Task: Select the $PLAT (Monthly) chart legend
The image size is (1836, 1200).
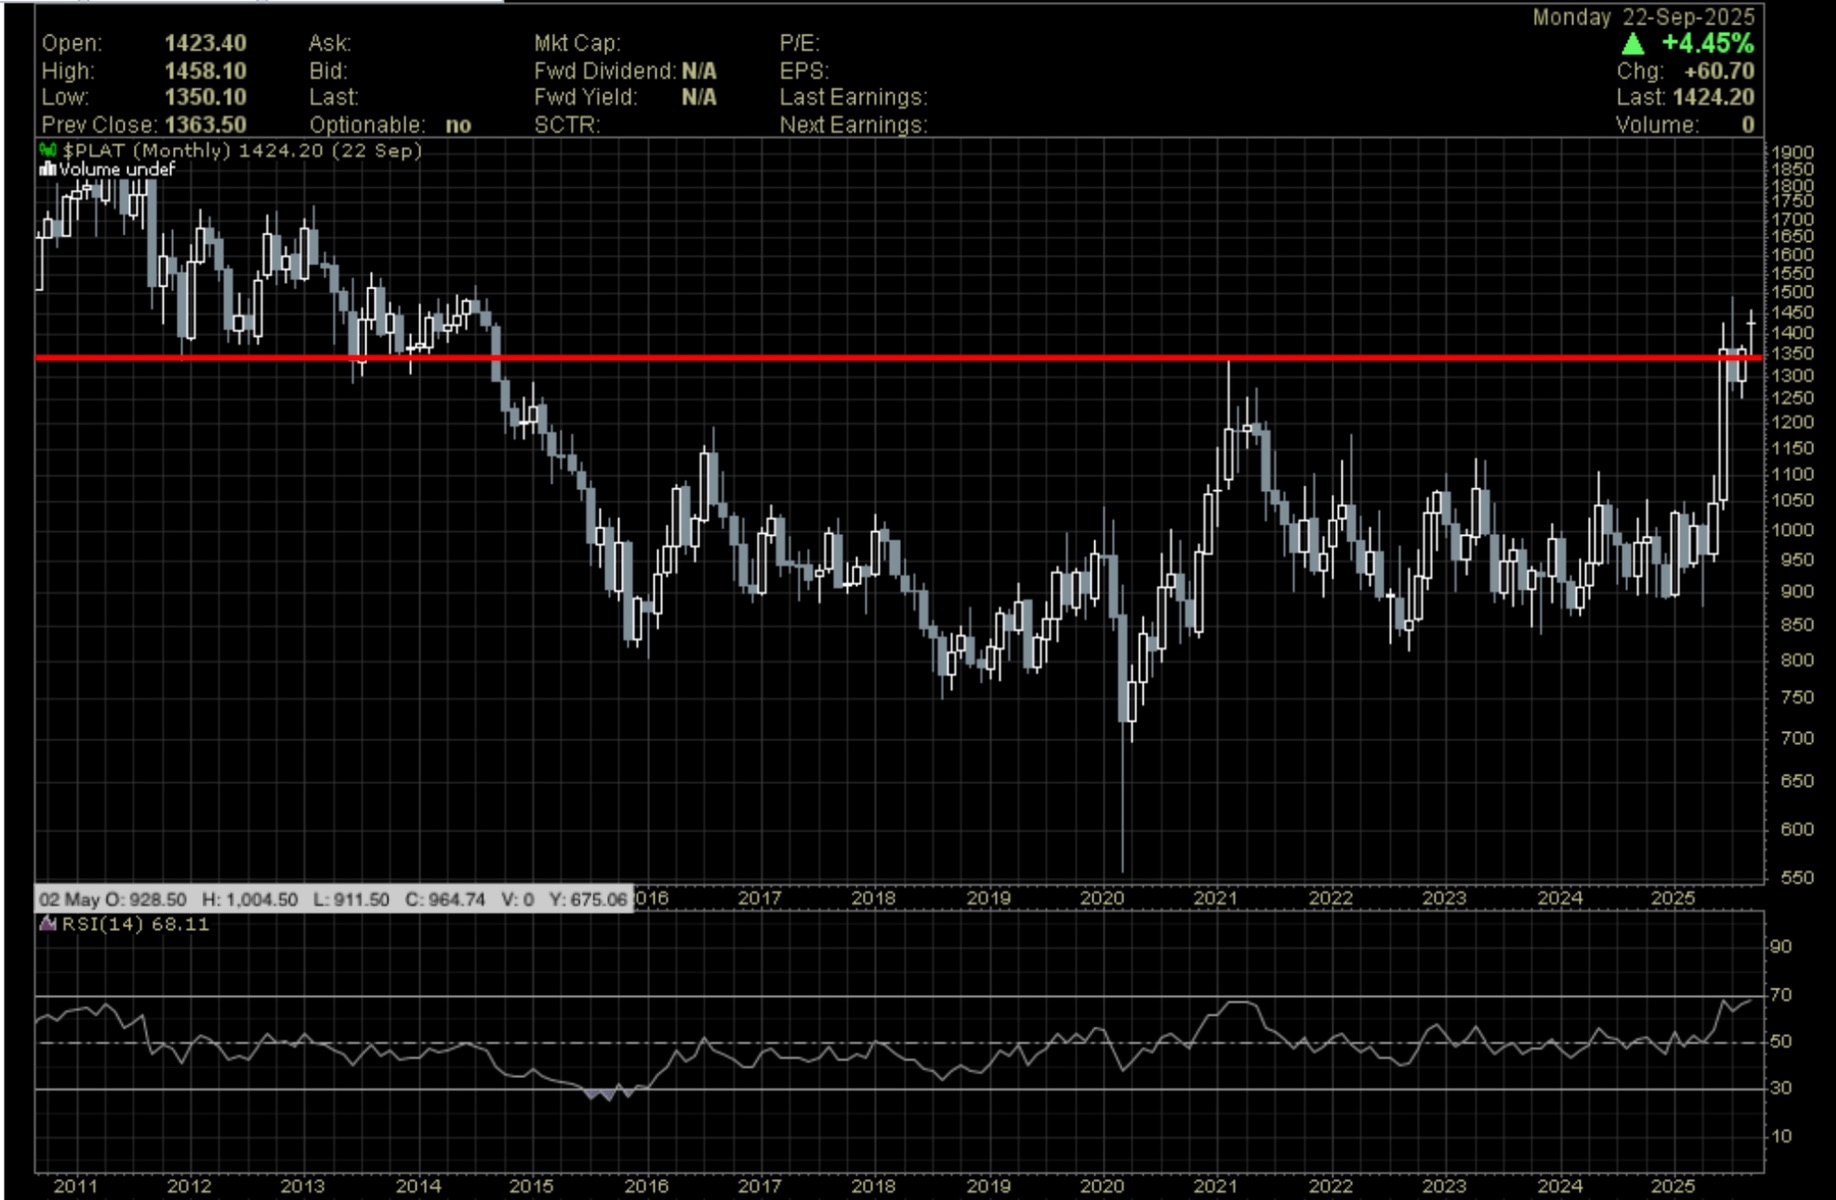Action: pyautogui.click(x=241, y=150)
